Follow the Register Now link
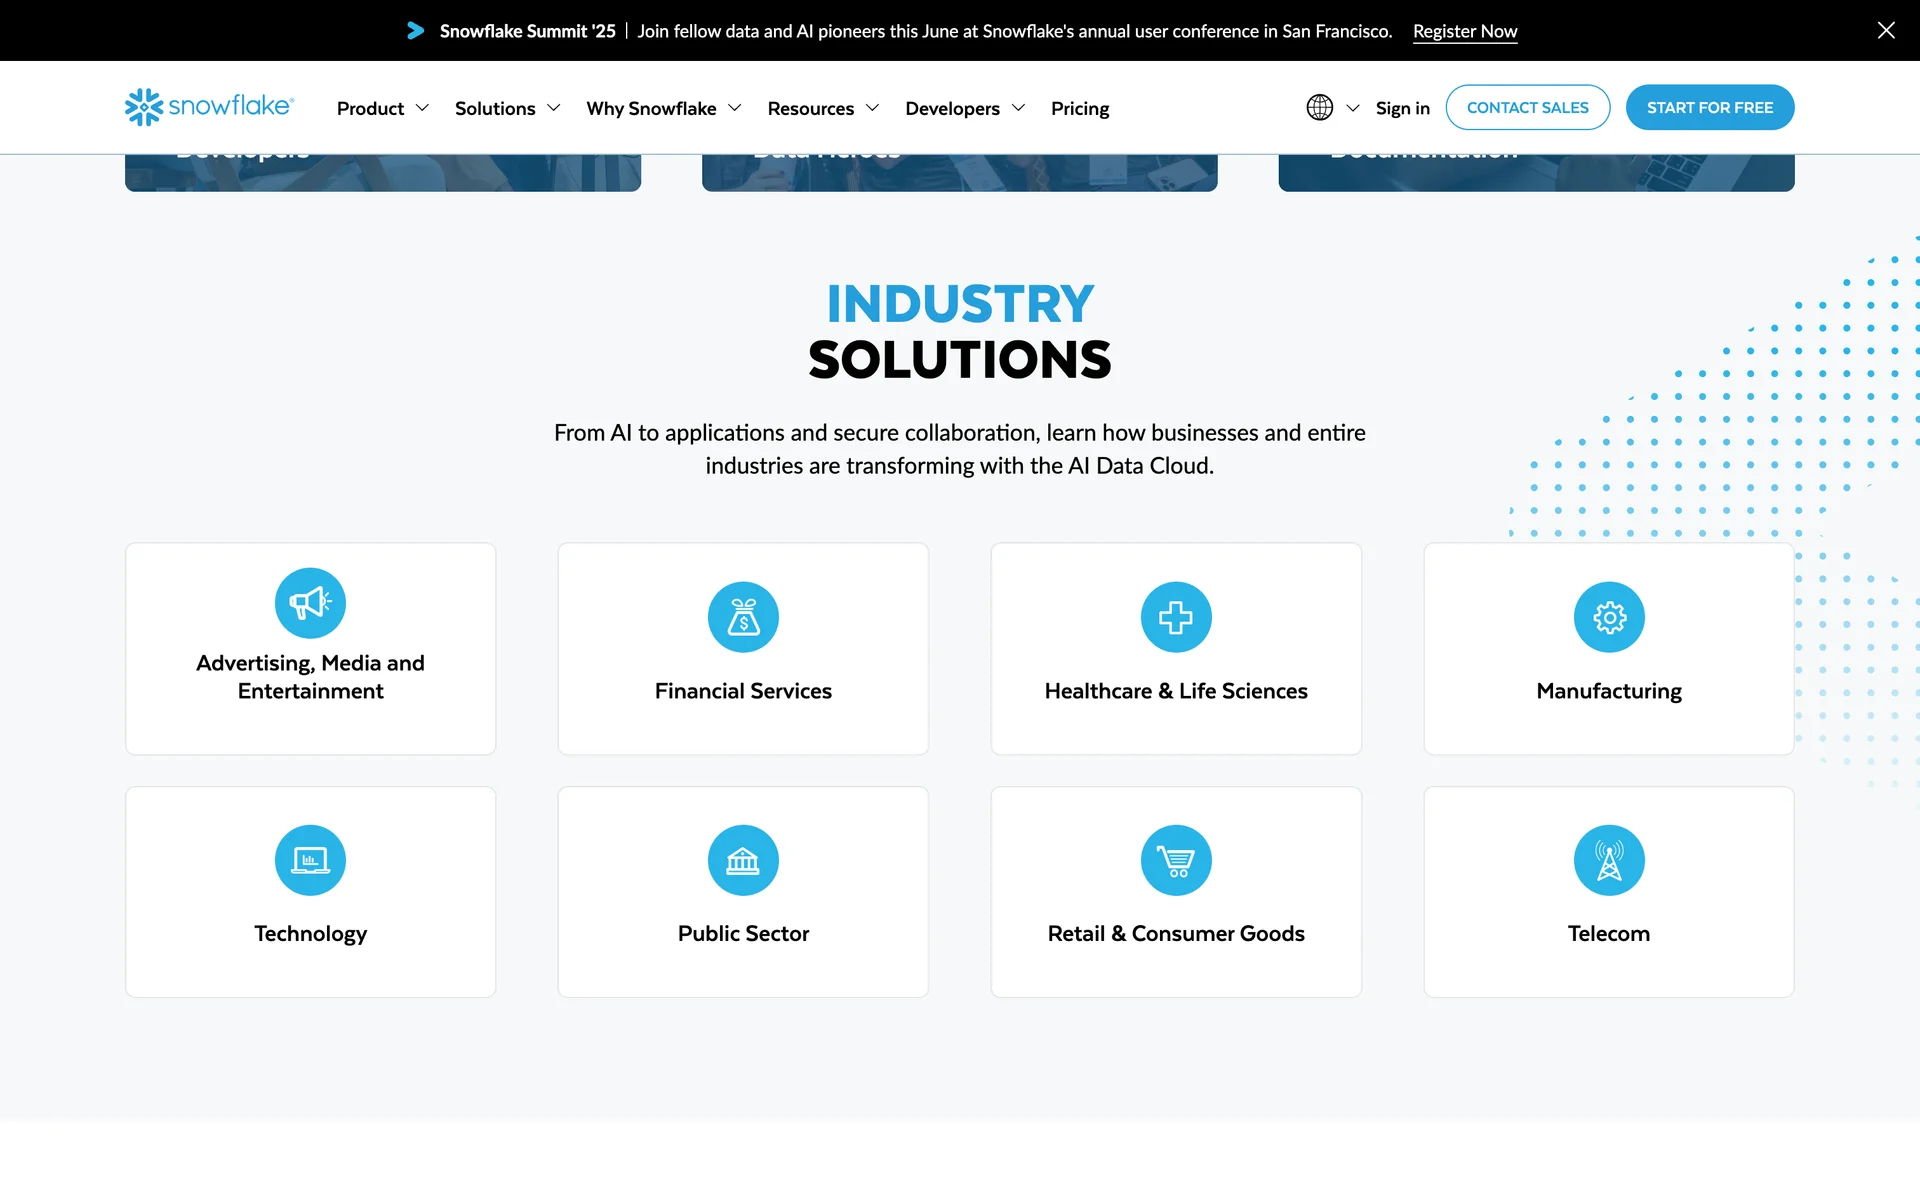Viewport: 1920px width, 1200px height. point(1464,31)
